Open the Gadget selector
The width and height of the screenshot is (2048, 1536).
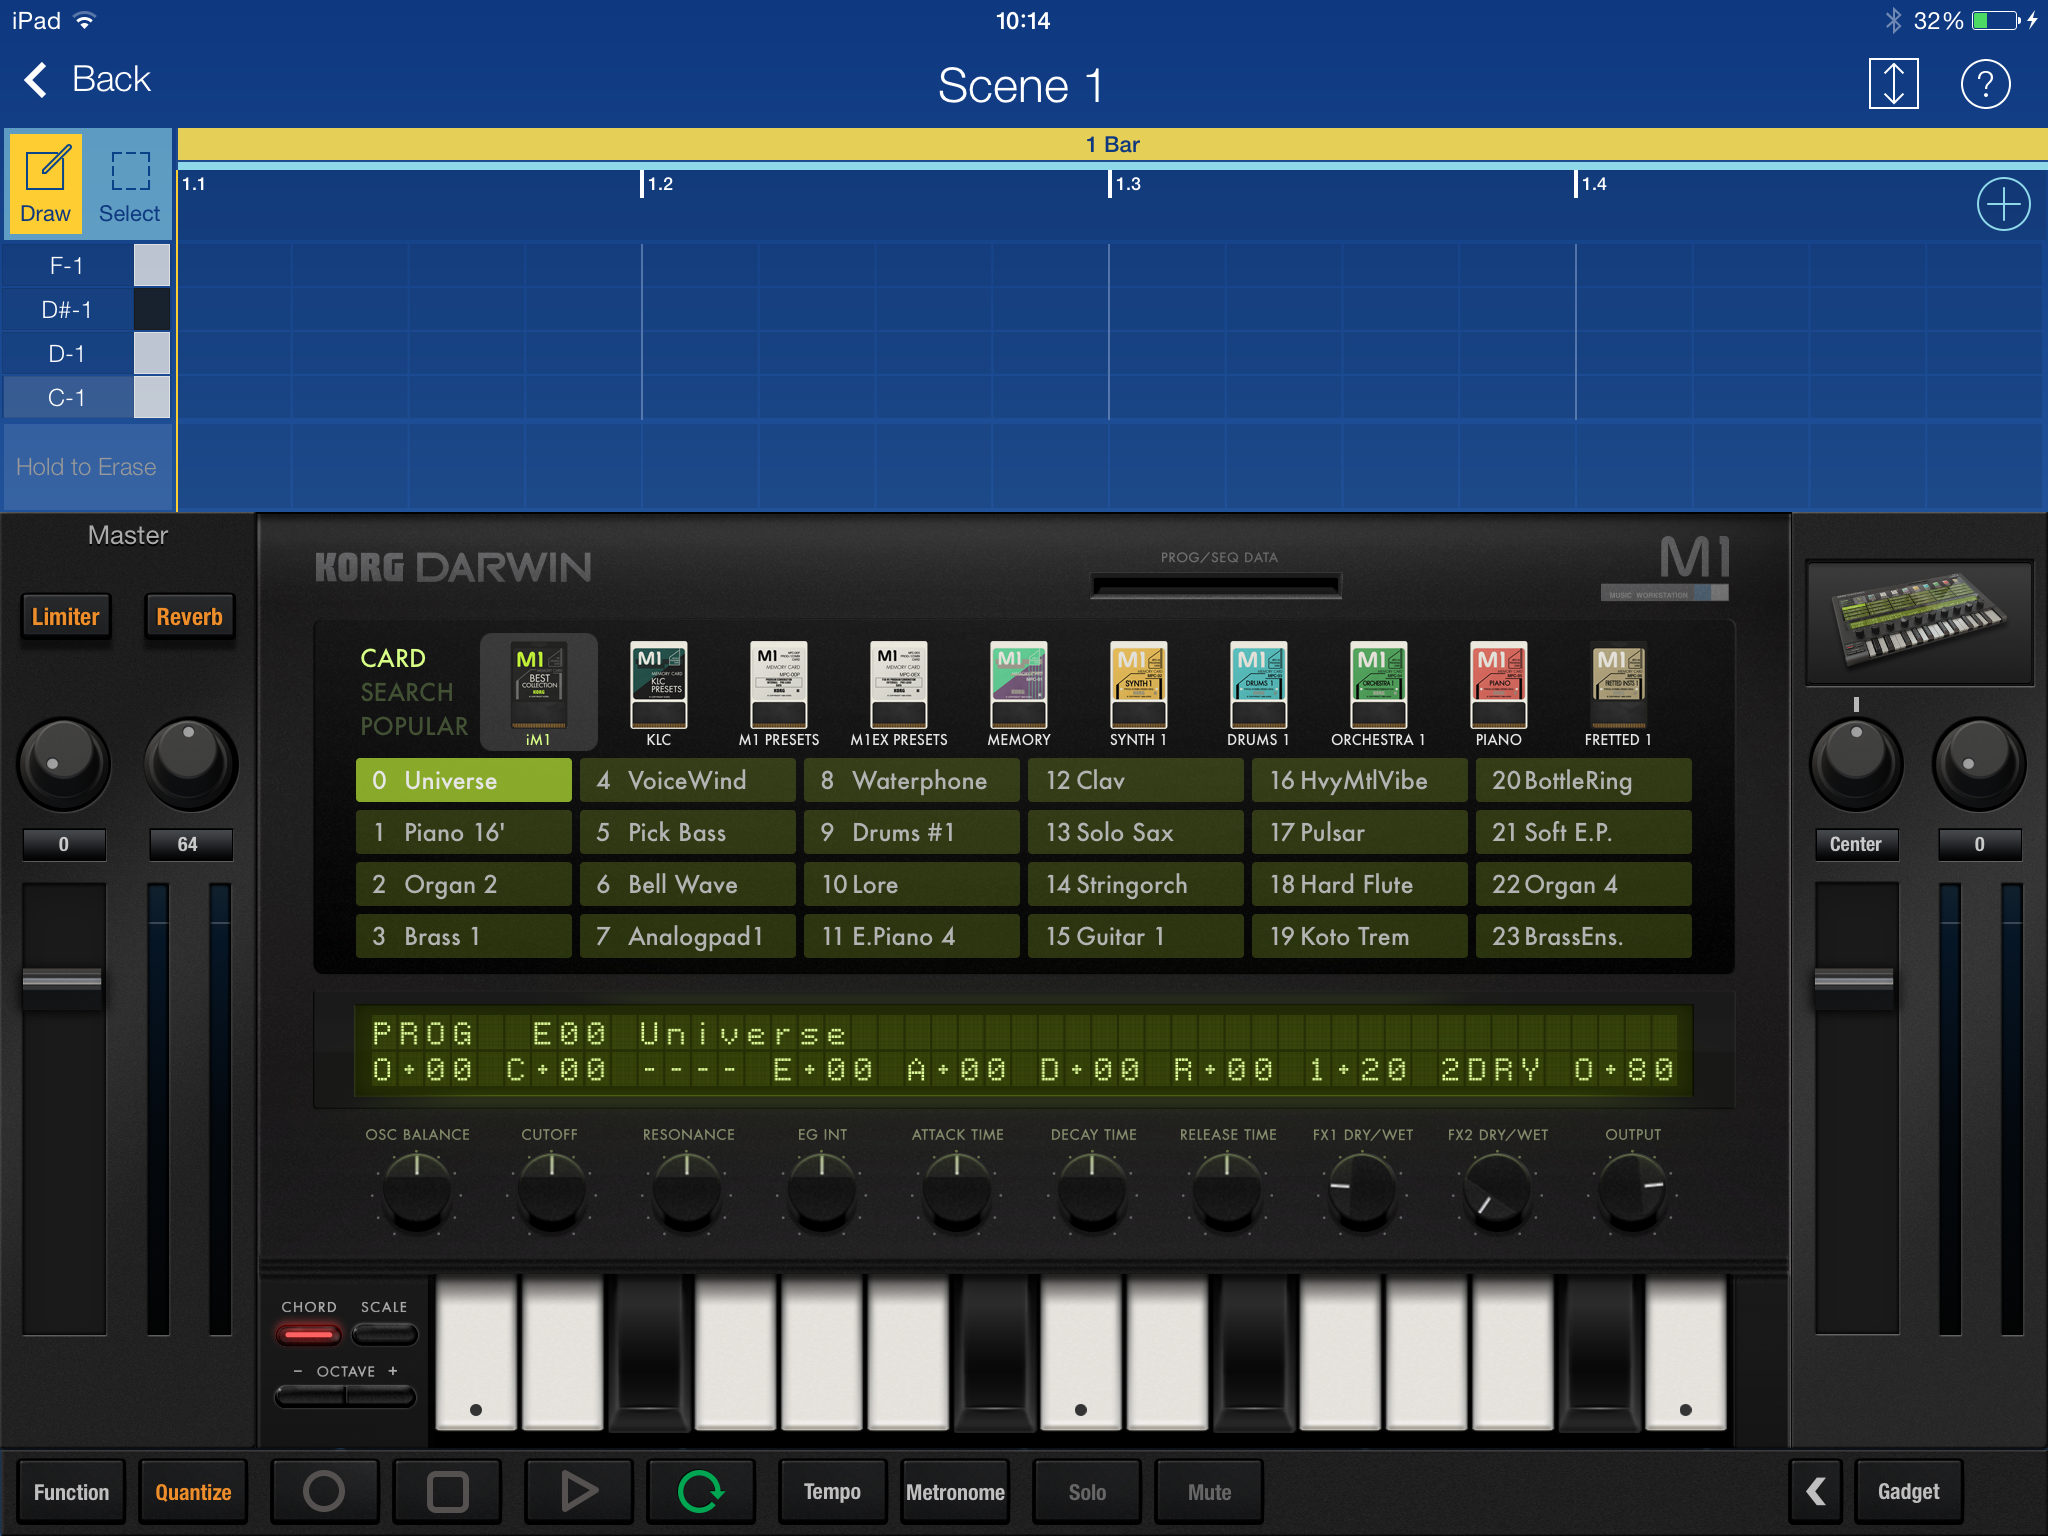point(1908,1491)
